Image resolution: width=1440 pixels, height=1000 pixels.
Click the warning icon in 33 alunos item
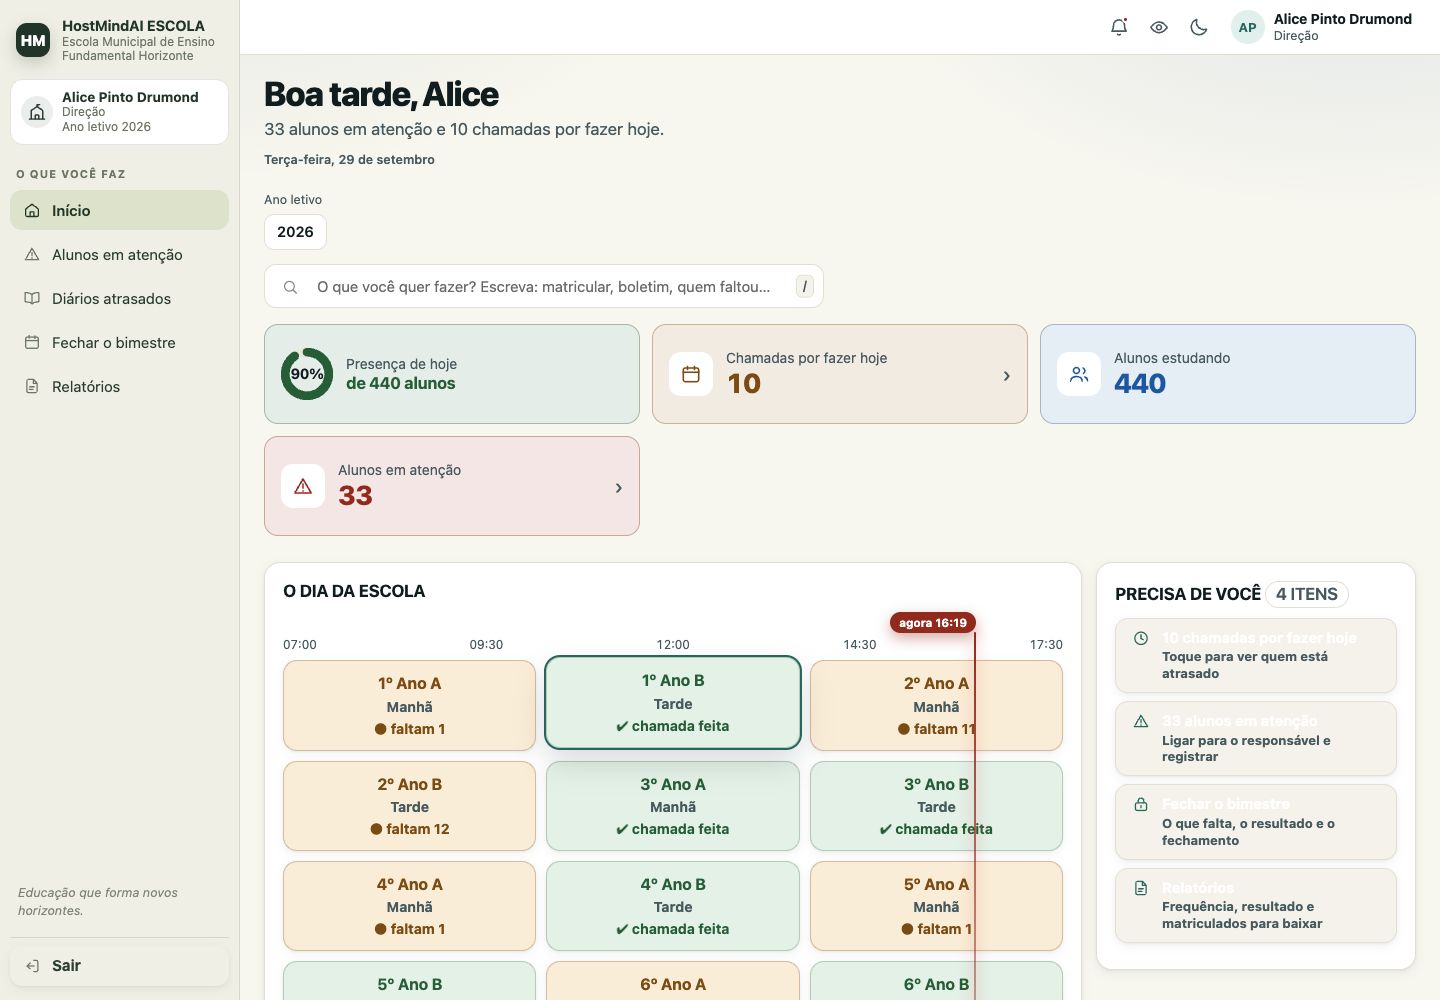(1141, 721)
